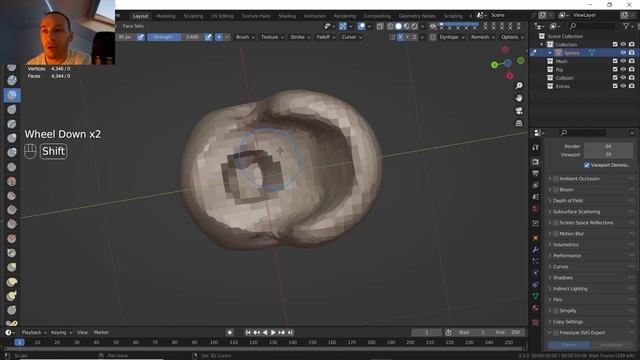Open the Stroke dropdown

coord(300,37)
